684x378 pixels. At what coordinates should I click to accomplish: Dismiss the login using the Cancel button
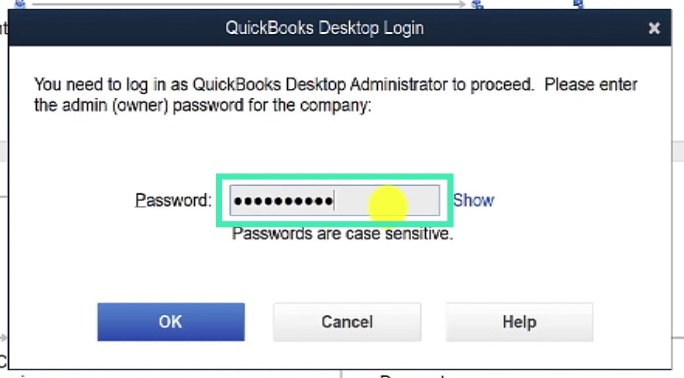tap(347, 322)
